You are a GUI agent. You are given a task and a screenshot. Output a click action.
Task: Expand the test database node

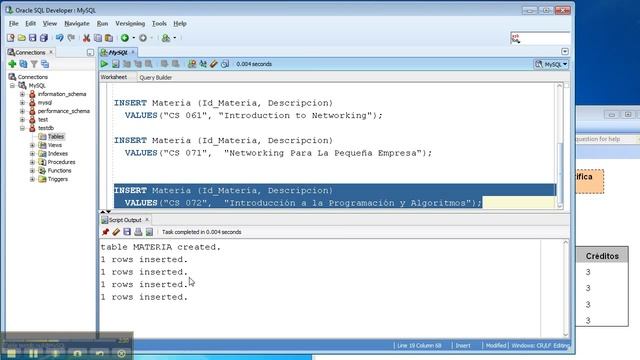click(22, 120)
